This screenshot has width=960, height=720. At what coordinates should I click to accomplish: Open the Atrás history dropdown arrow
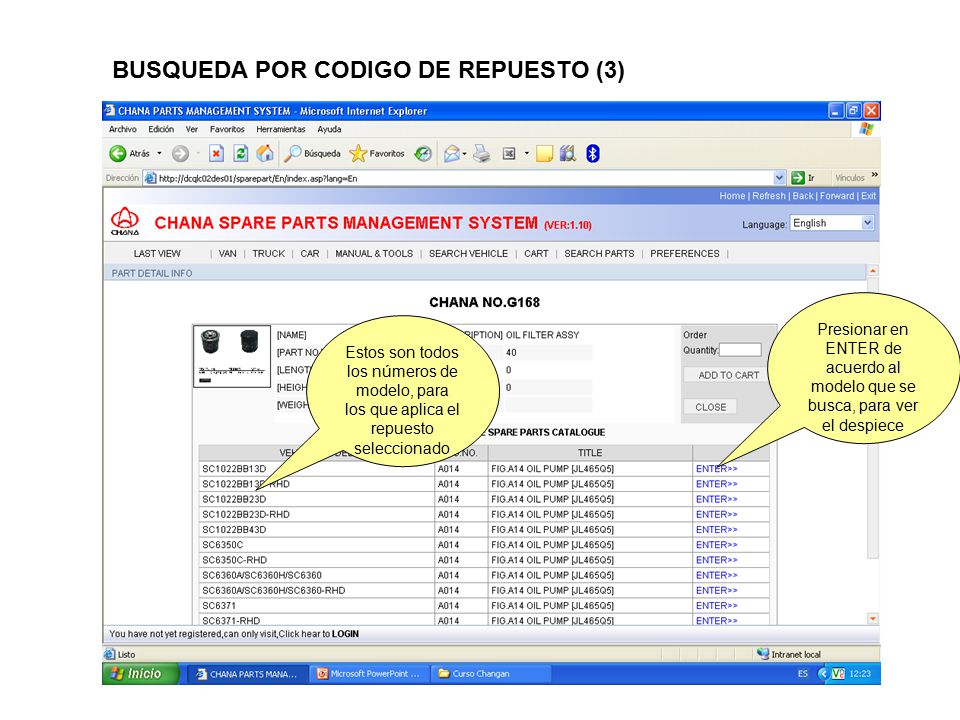tap(159, 153)
